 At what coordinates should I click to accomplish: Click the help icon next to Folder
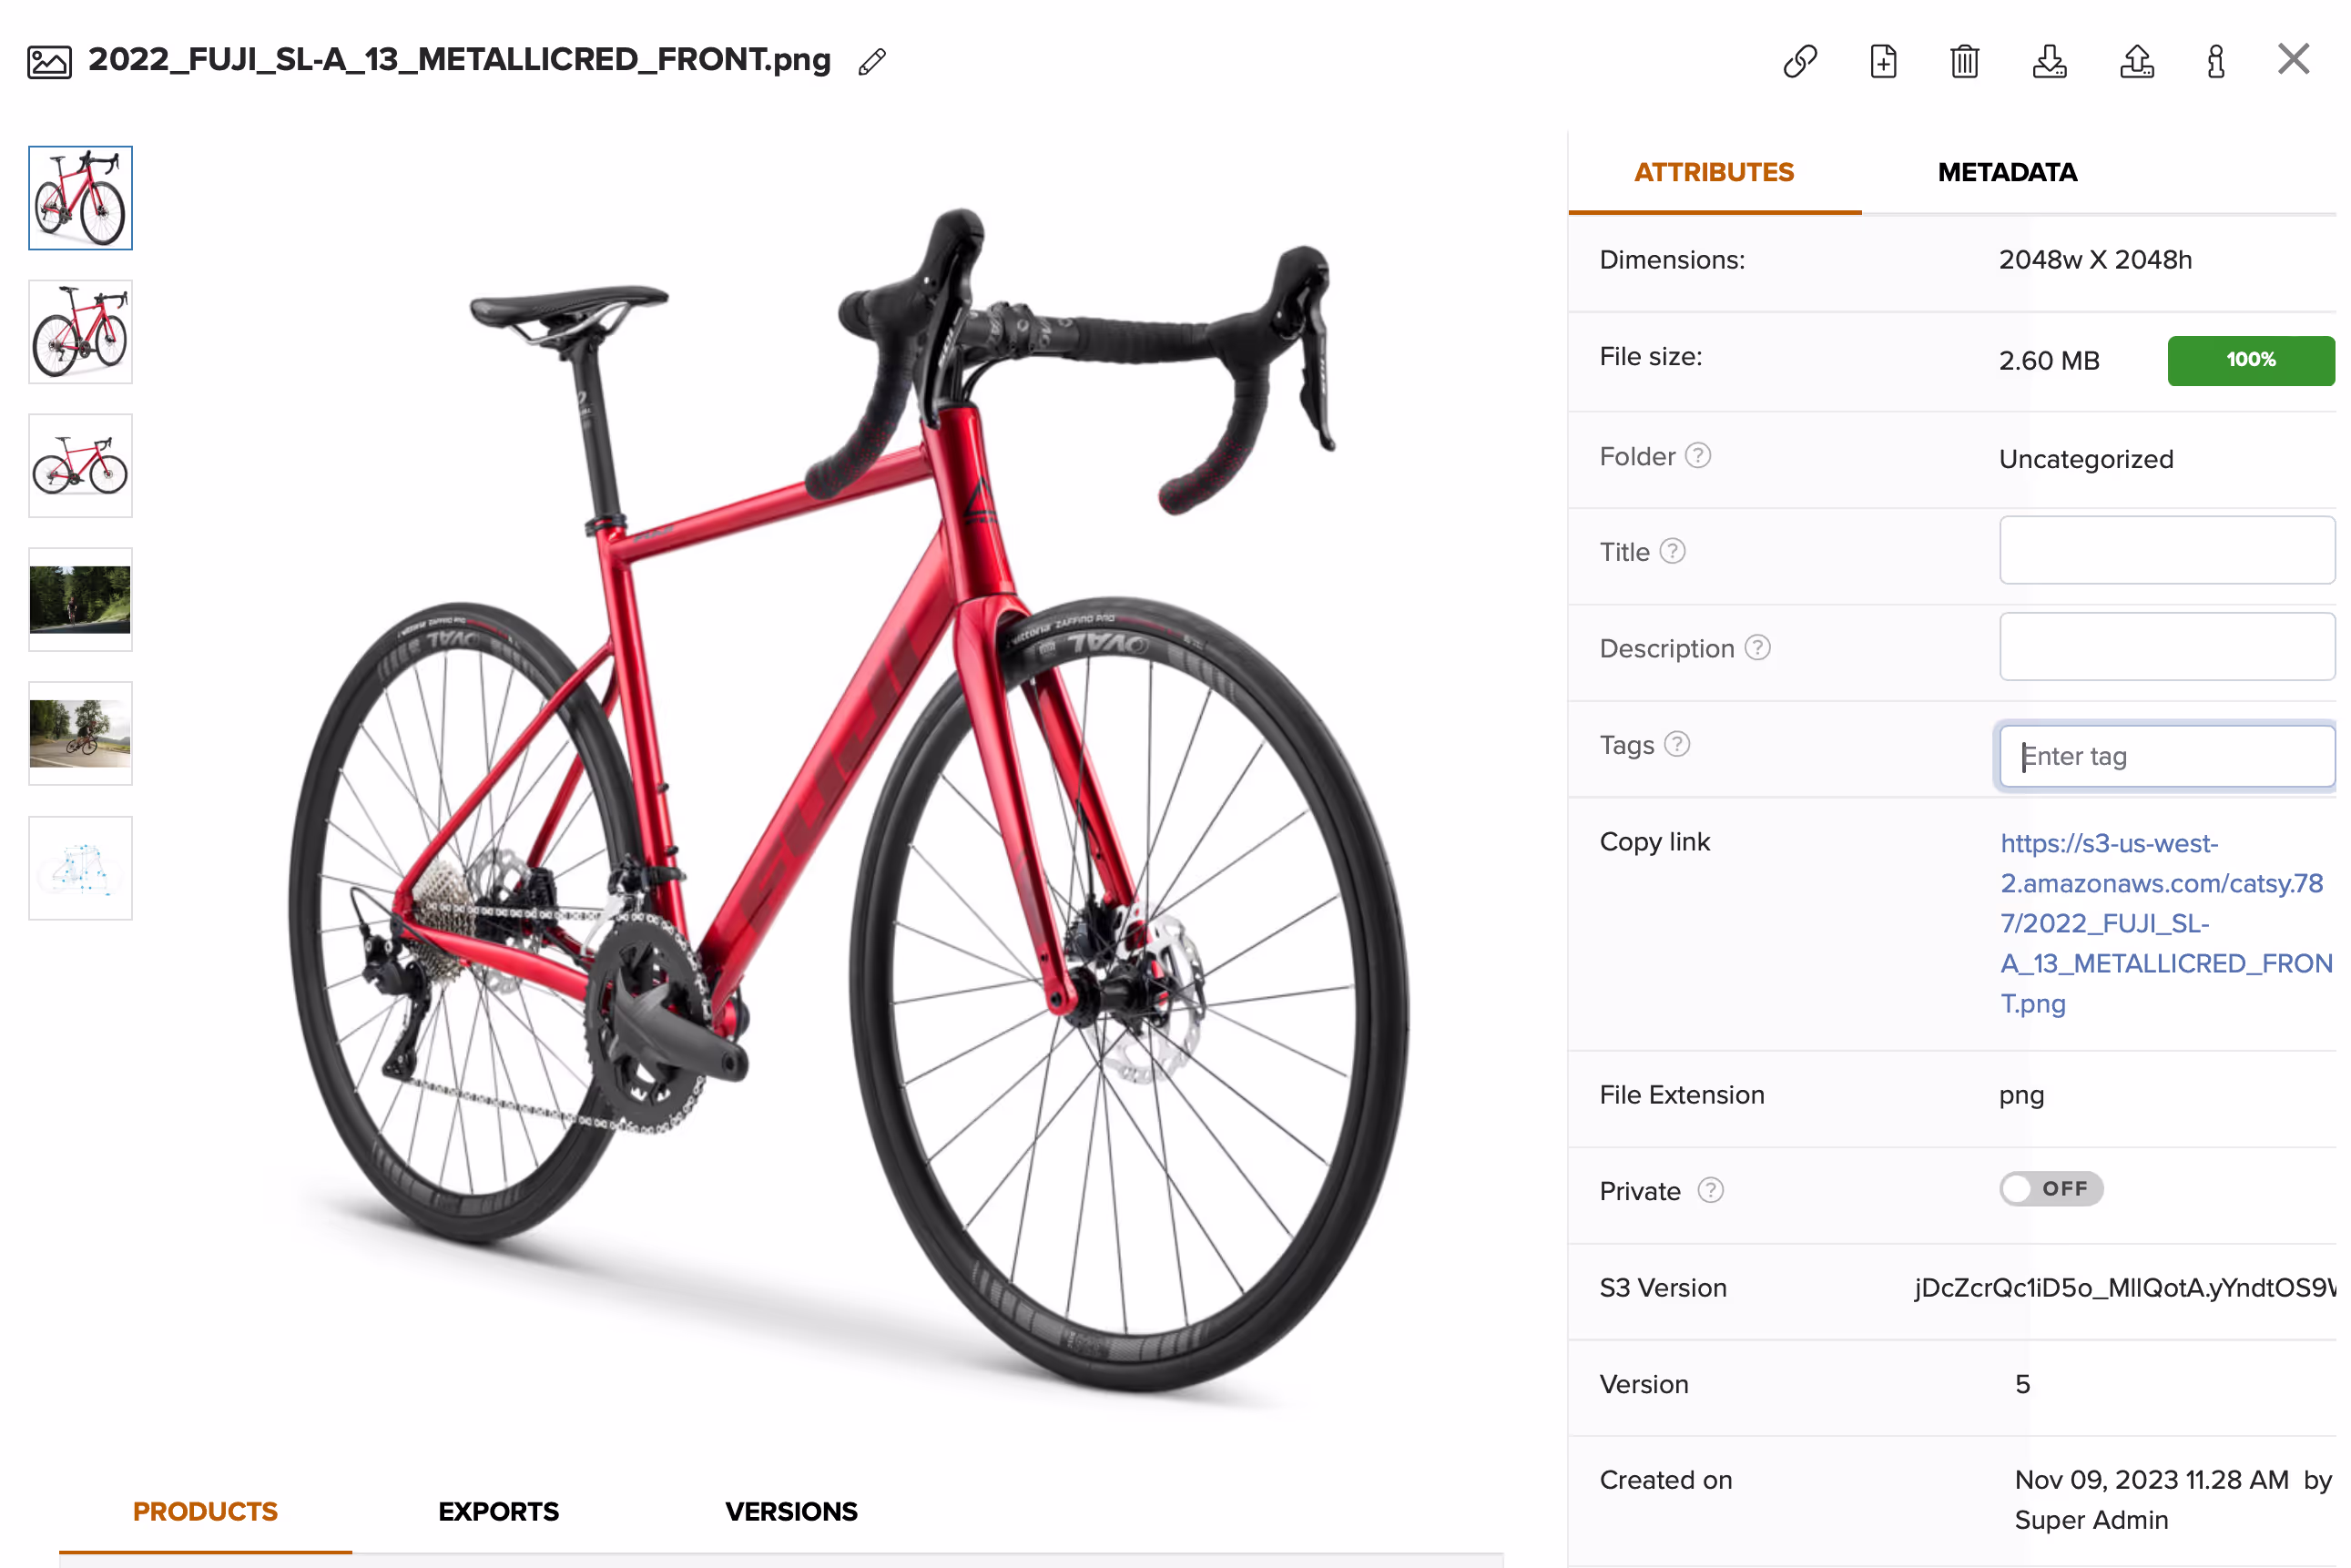1698,456
